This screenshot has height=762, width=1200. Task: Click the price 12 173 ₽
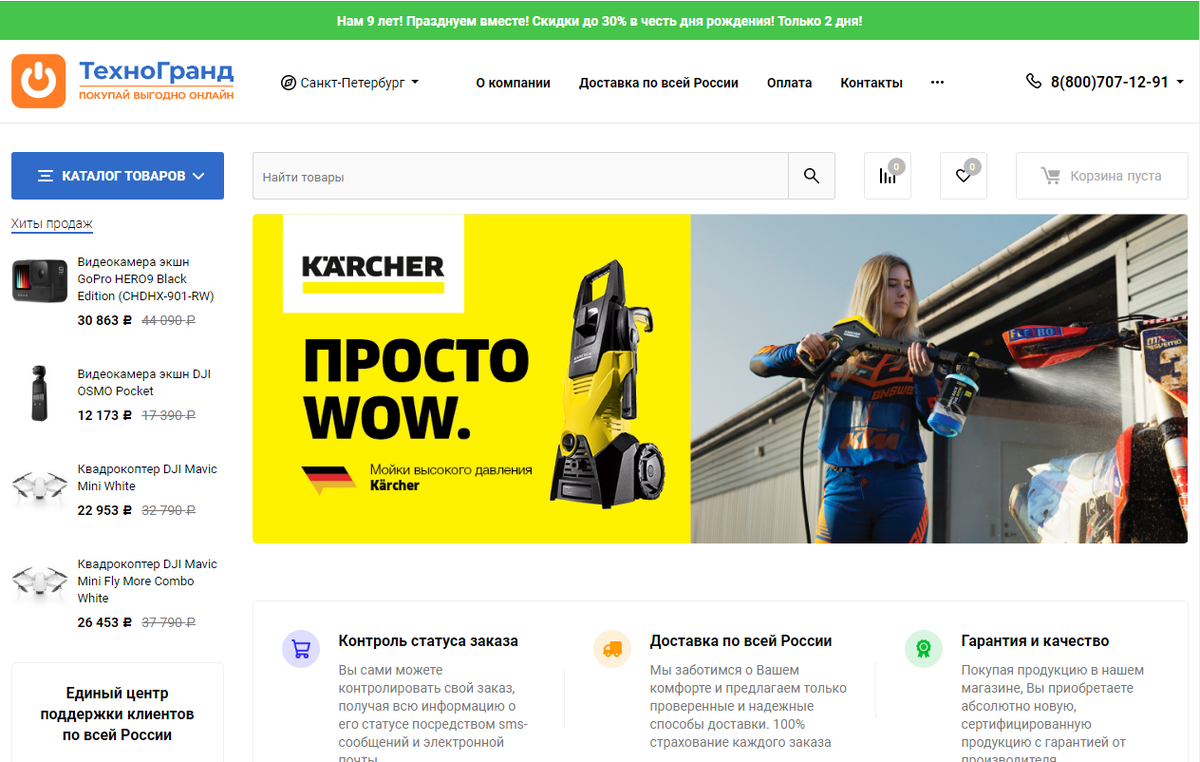(105, 415)
